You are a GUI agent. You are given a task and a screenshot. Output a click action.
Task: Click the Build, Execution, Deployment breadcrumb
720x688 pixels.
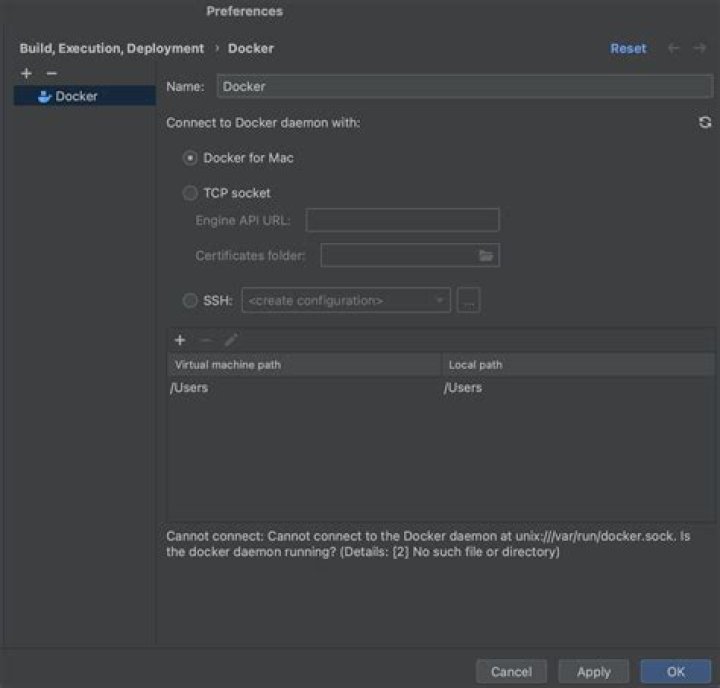coord(112,48)
